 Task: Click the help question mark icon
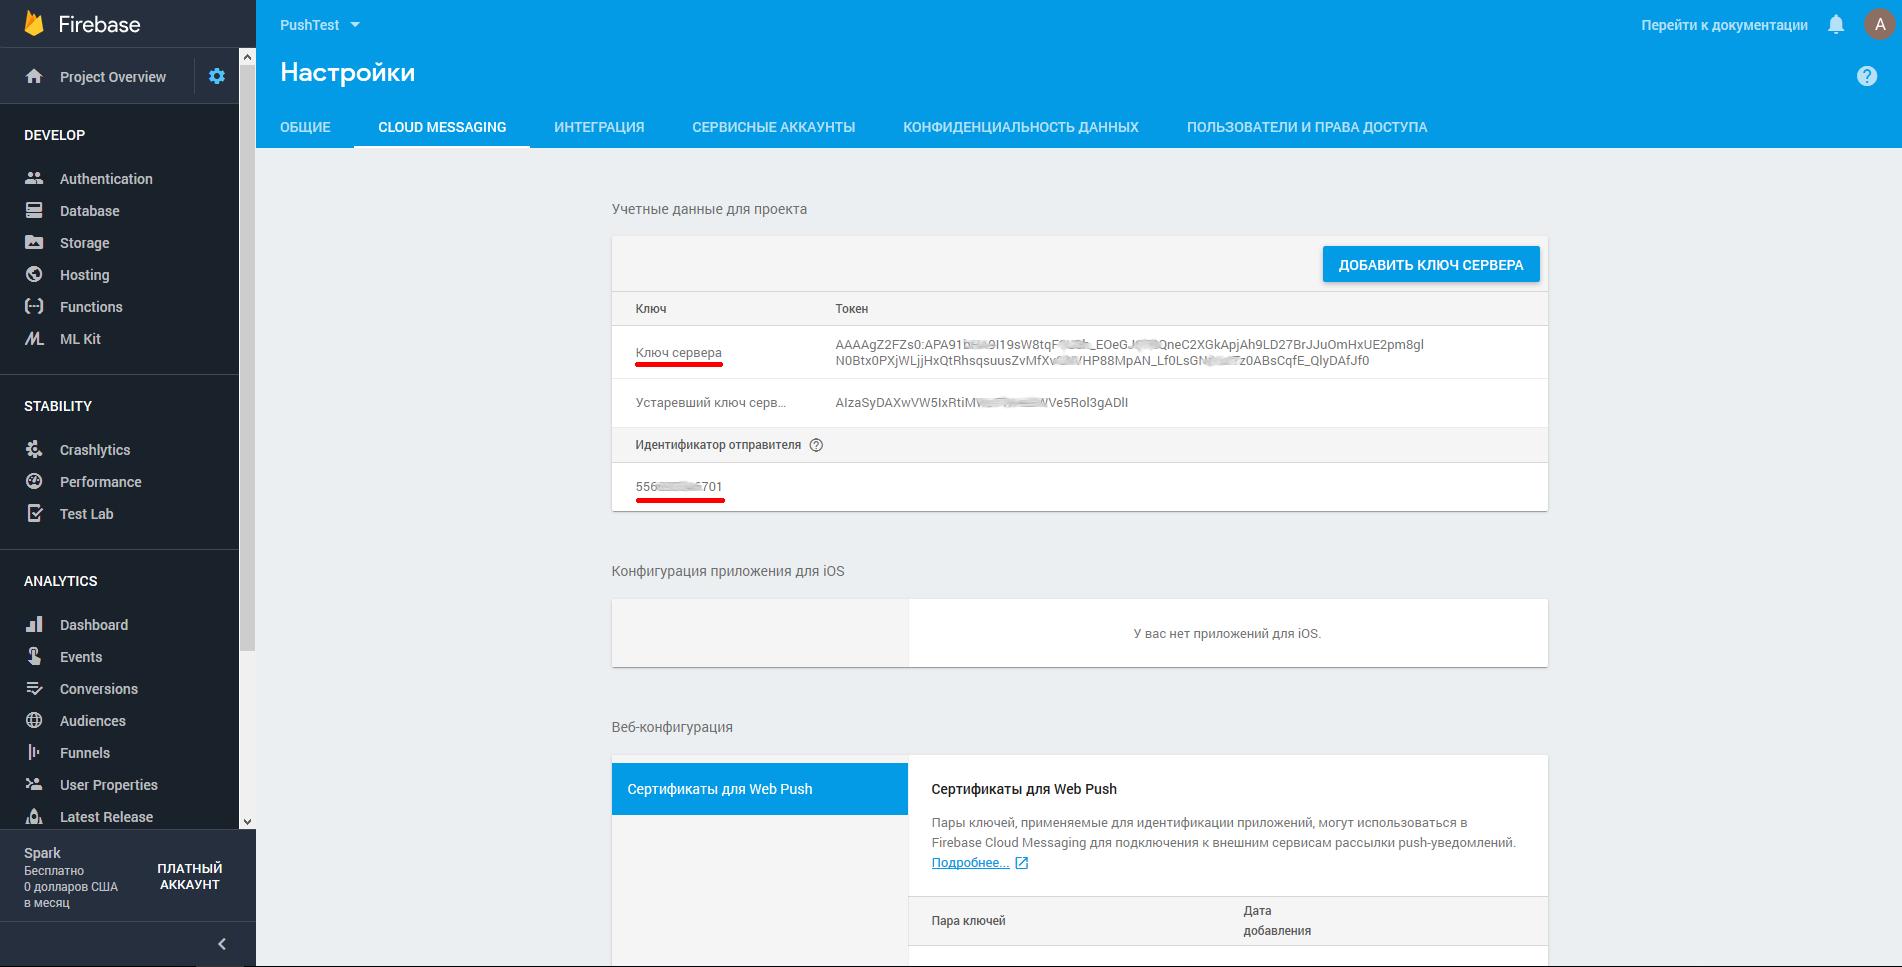coord(1866,76)
